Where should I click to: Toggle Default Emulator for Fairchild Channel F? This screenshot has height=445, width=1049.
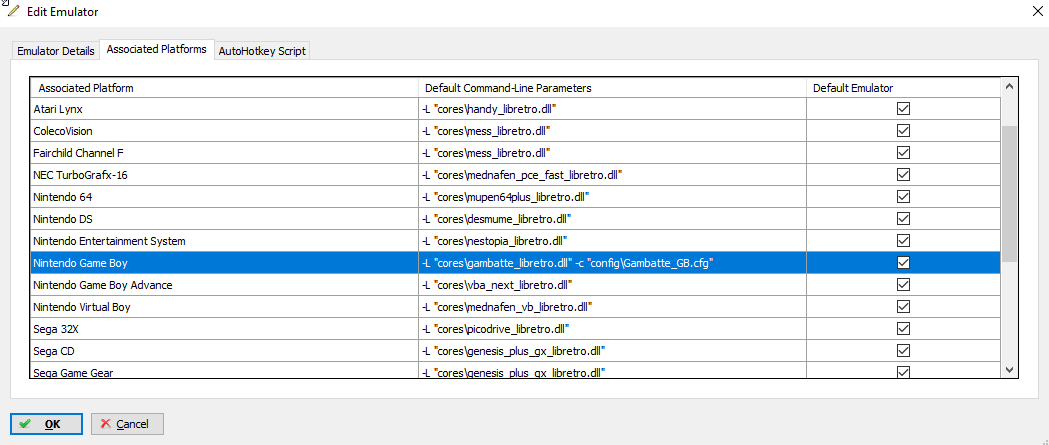[x=903, y=153]
